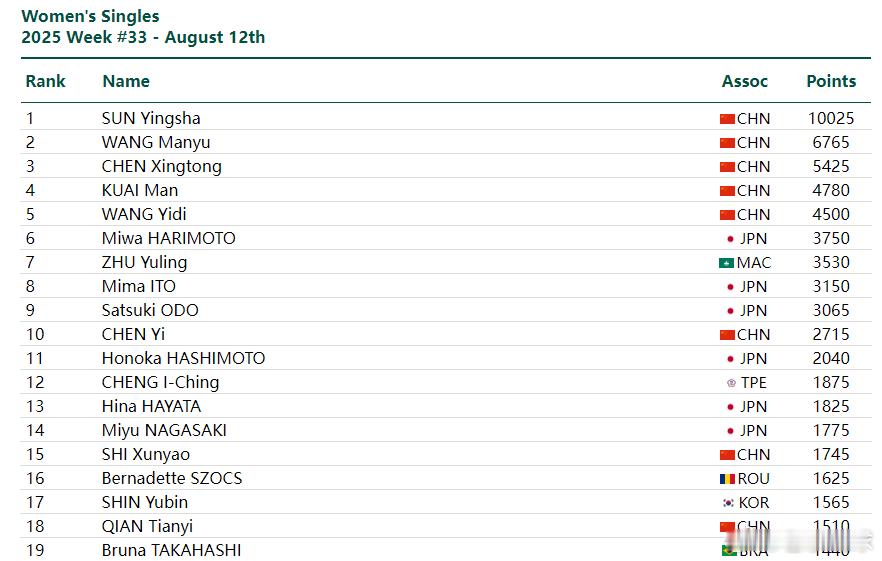Click the 10025 points value
This screenshot has height=561, width=882.
coord(831,118)
